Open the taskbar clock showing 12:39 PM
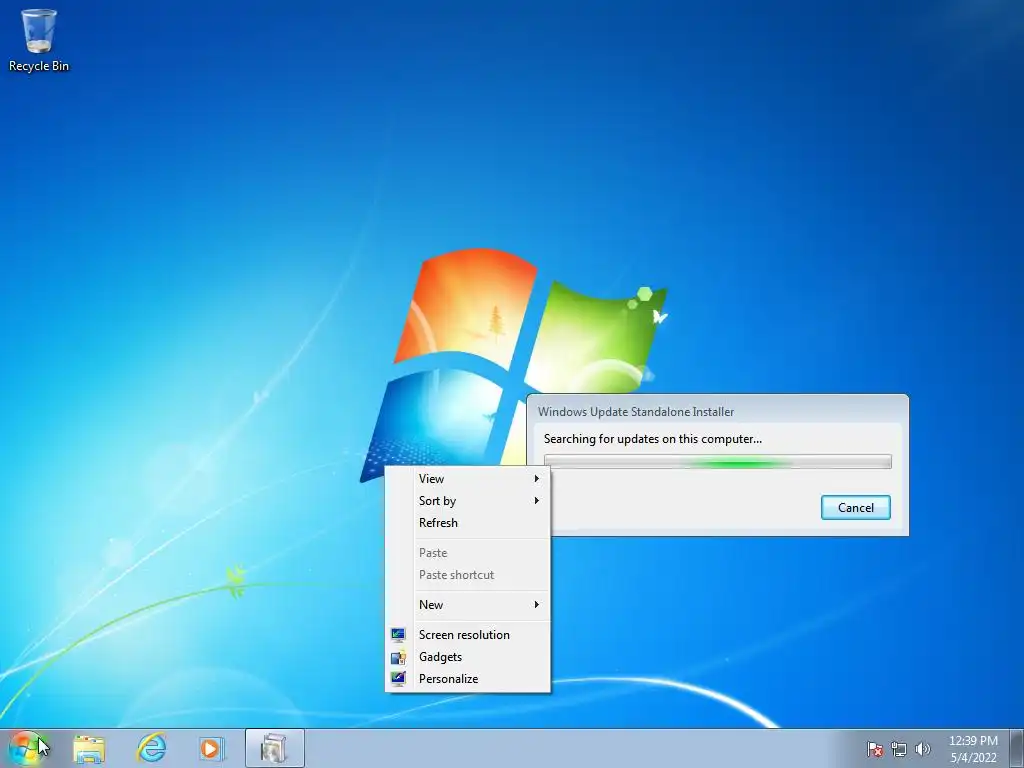Viewport: 1024px width, 768px height. point(973,749)
